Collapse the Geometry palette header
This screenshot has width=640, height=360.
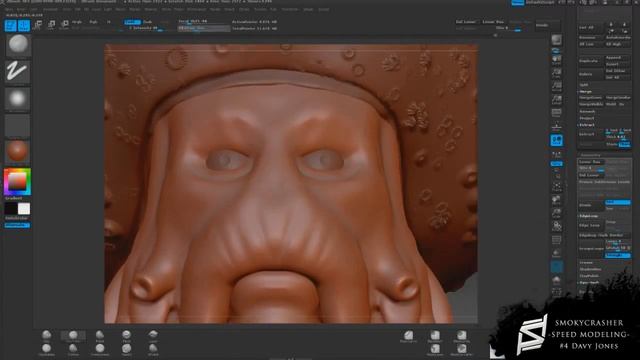point(591,155)
